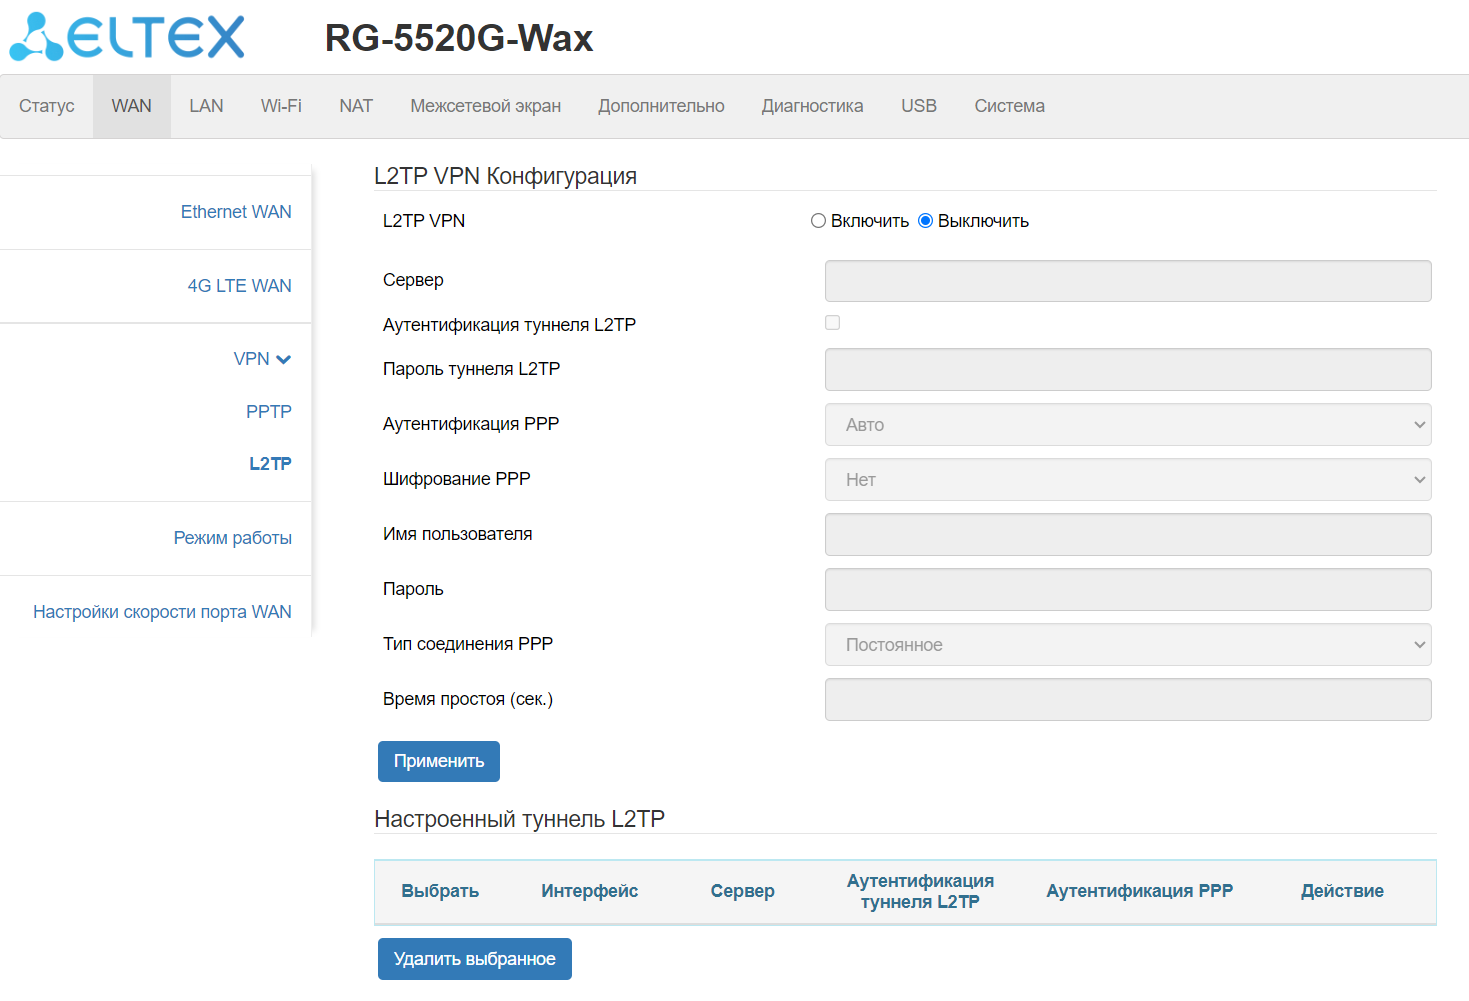
Task: Go to Настройки скорости порта WAN
Action: (x=162, y=612)
